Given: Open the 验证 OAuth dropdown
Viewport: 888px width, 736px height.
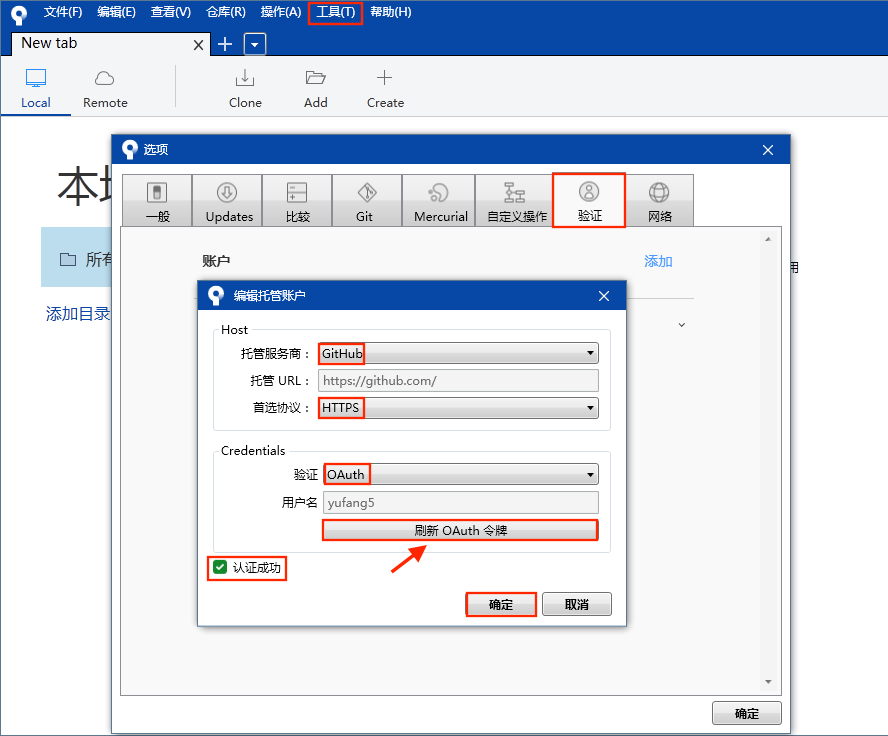Looking at the screenshot, I should pyautogui.click(x=460, y=474).
